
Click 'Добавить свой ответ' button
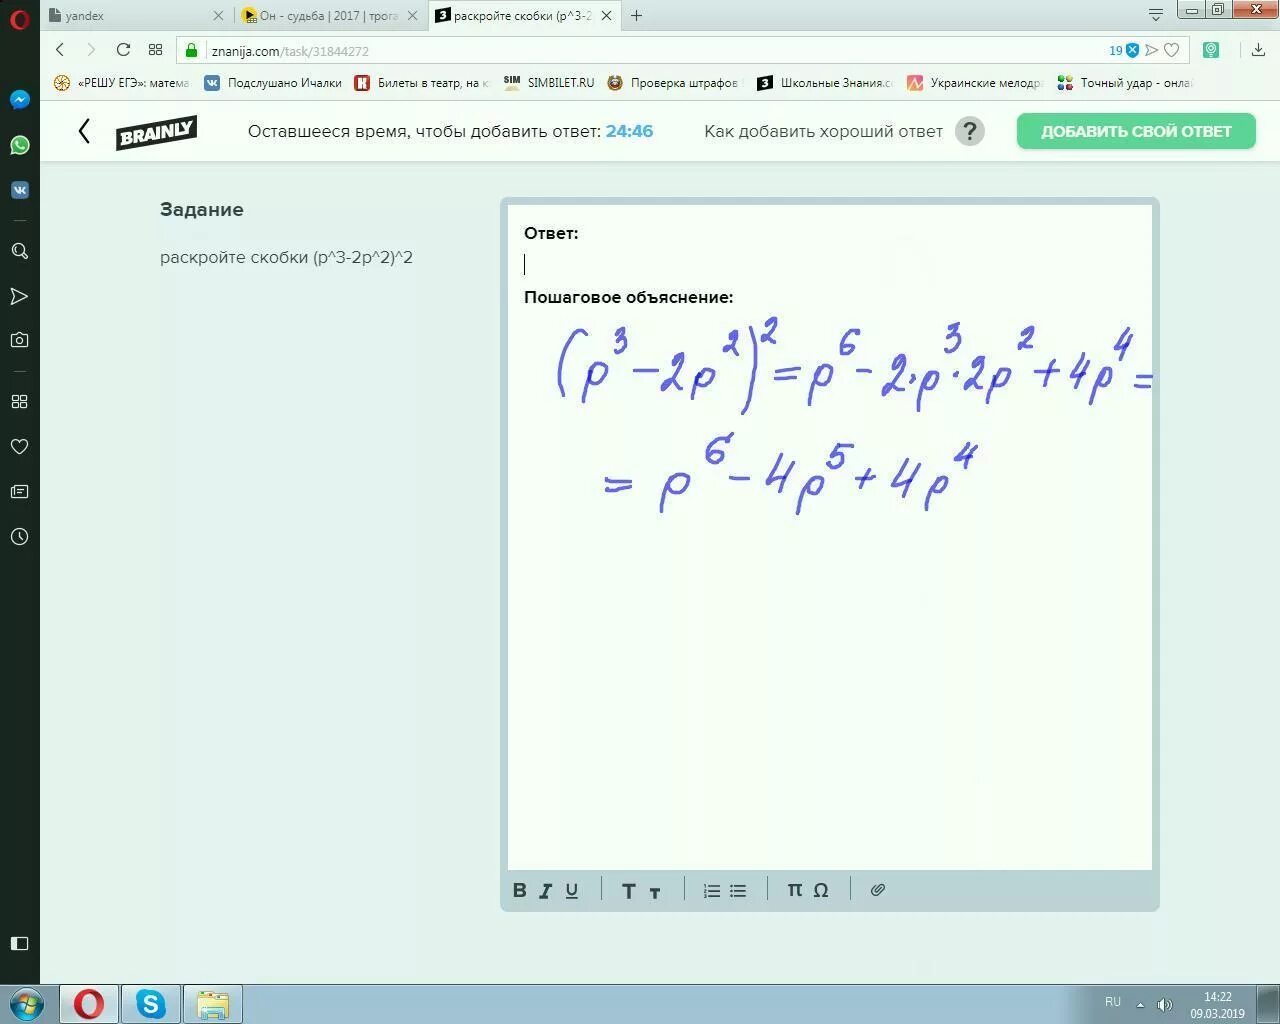[1136, 131]
